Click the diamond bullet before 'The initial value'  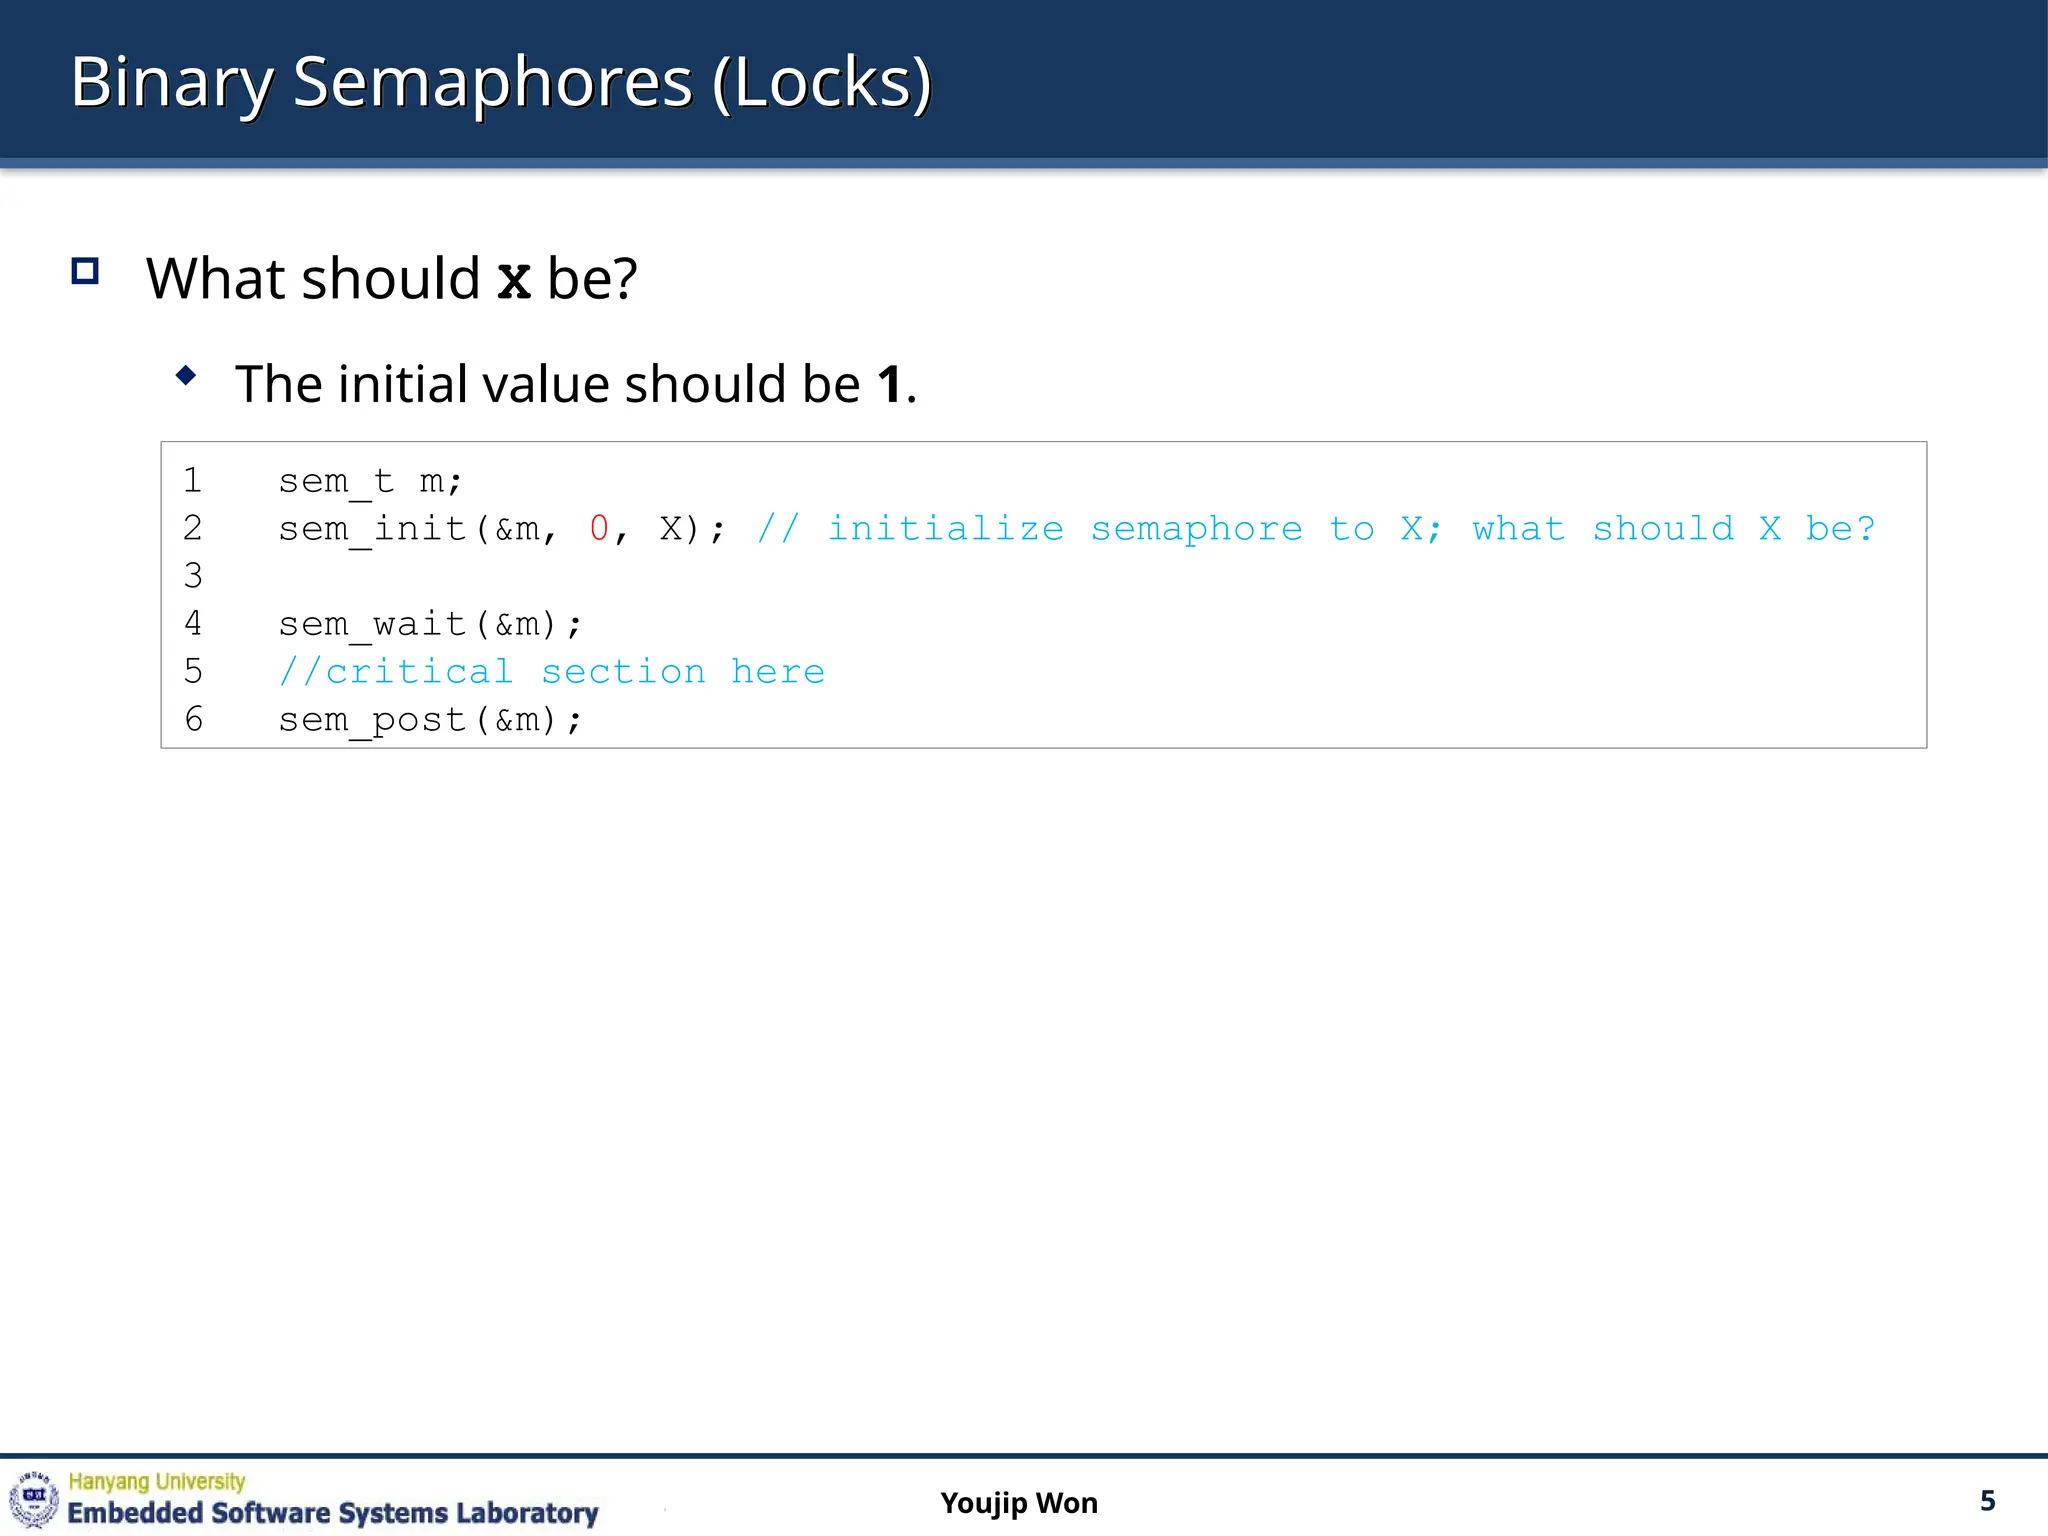(186, 376)
